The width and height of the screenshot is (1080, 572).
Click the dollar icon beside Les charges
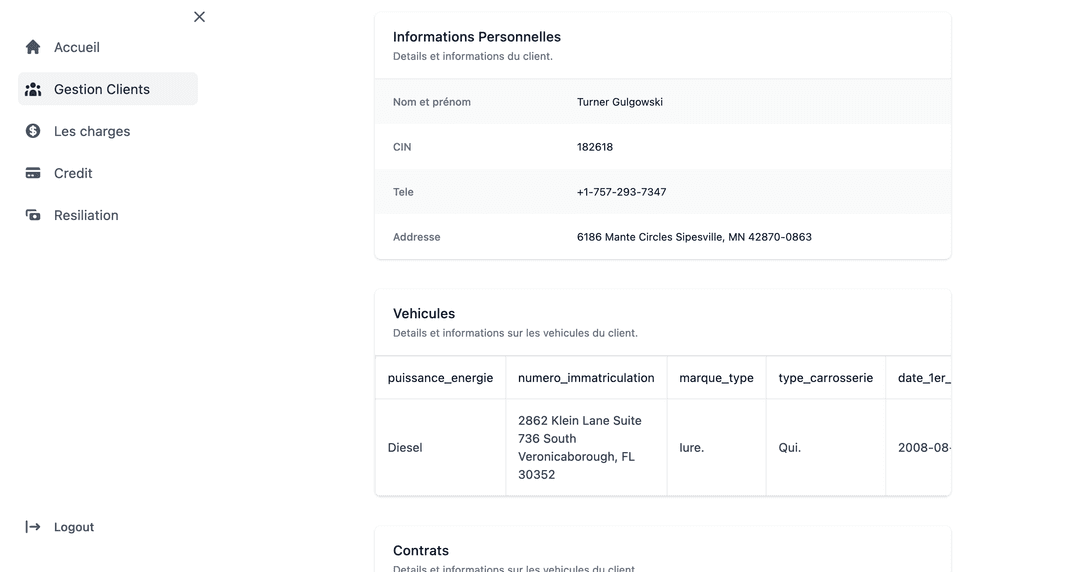[33, 131]
